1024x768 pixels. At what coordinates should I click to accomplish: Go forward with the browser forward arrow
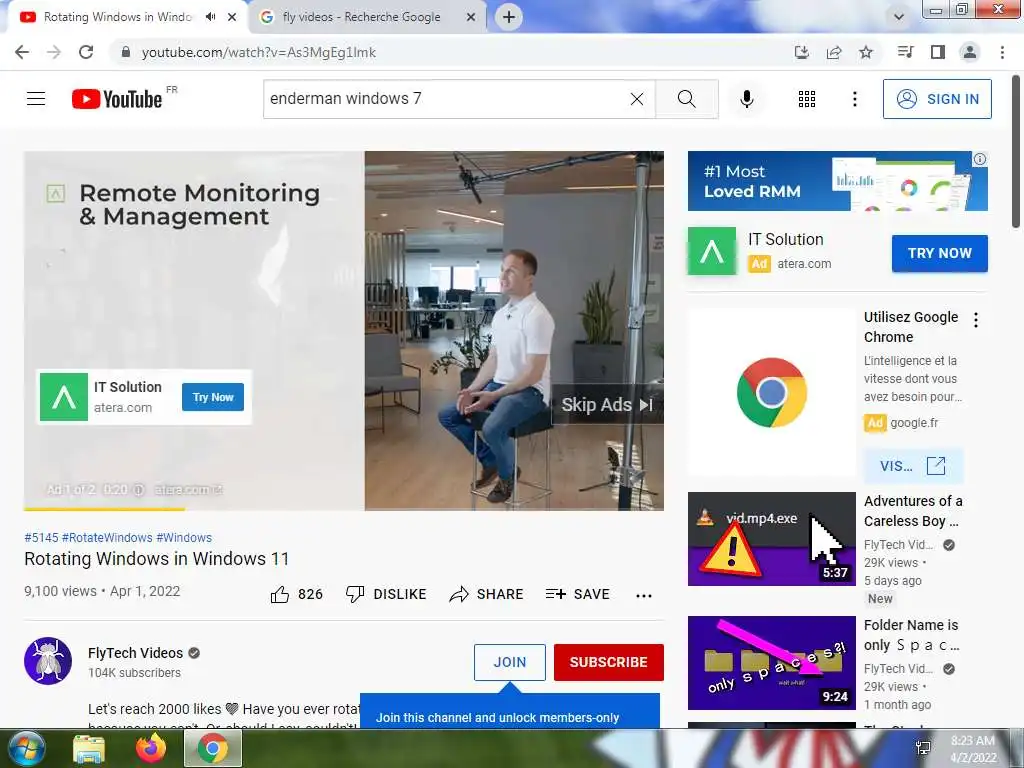[x=54, y=52]
